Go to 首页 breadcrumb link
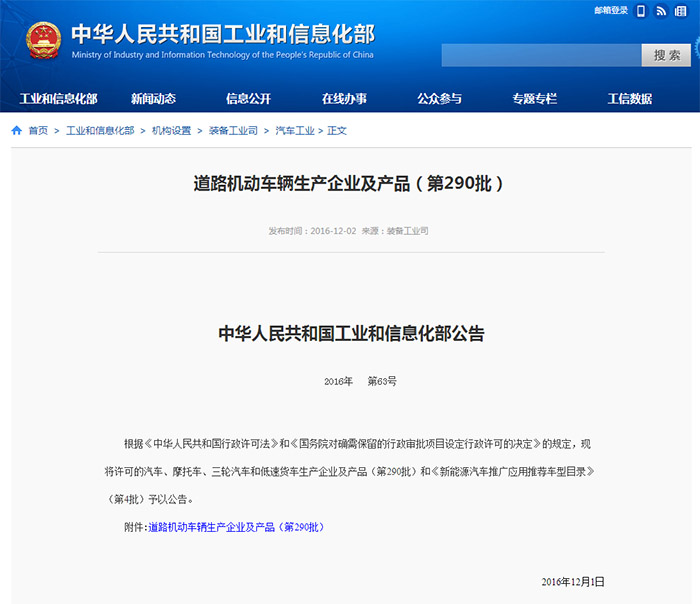 pyautogui.click(x=38, y=130)
